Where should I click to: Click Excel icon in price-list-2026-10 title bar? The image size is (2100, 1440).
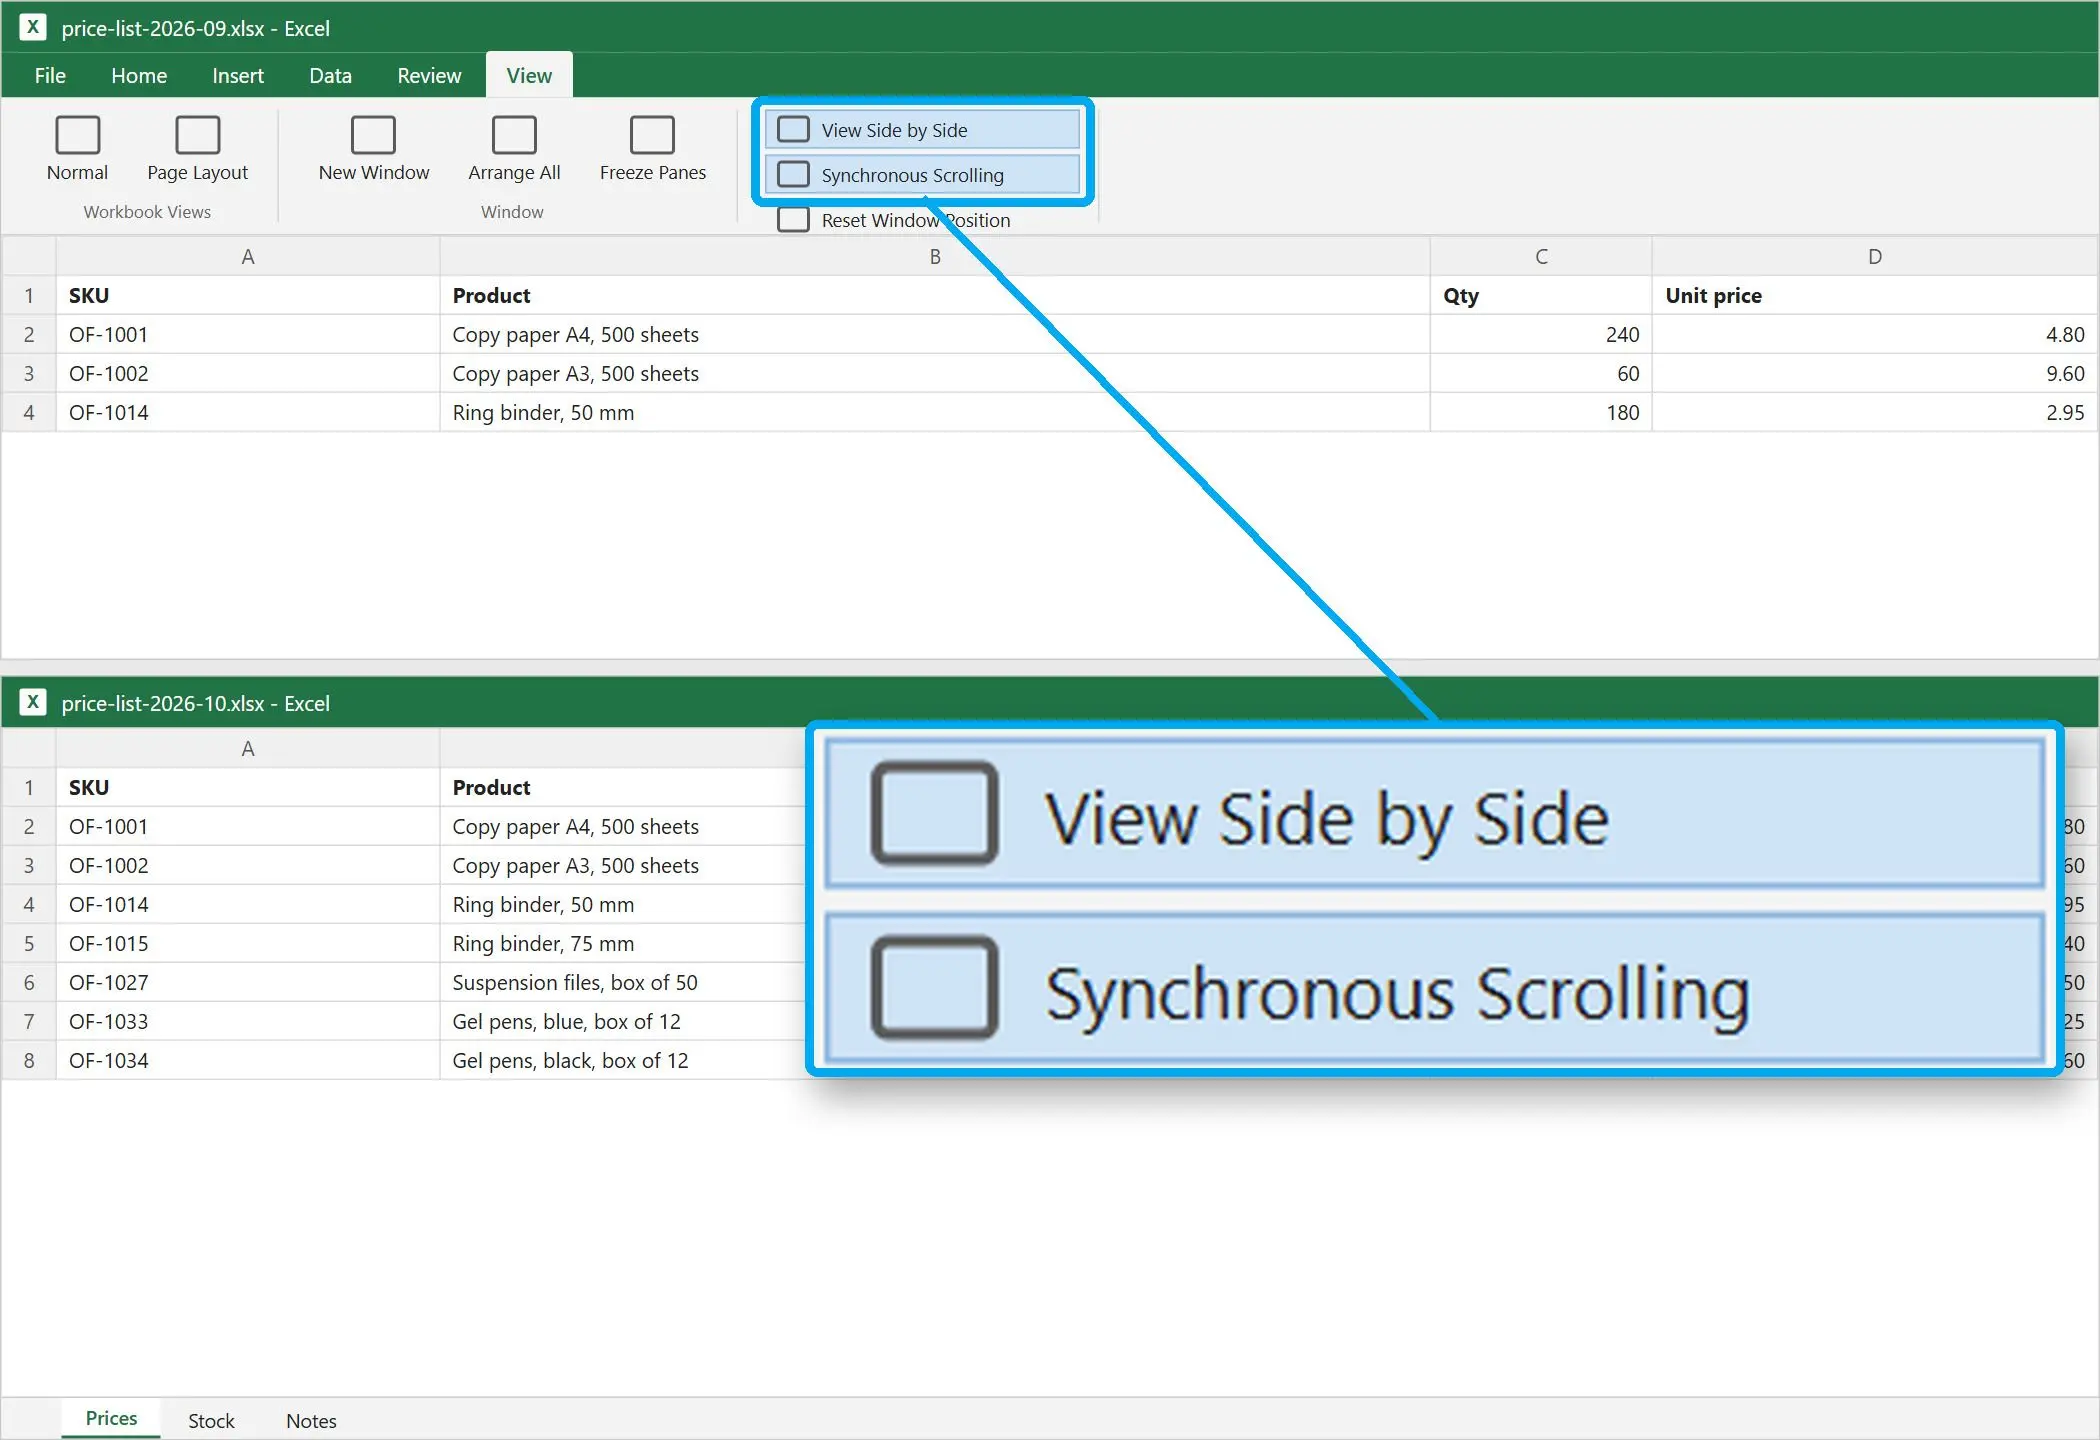coord(33,702)
